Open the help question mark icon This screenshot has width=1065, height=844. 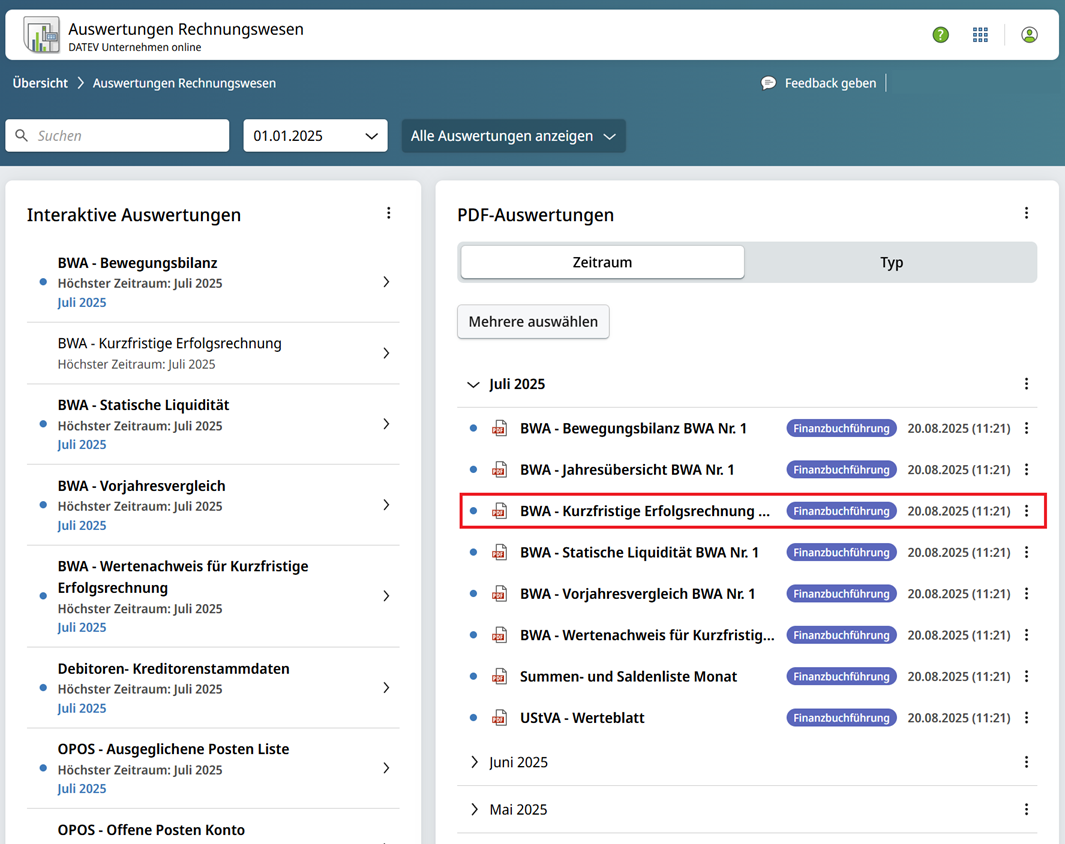click(x=940, y=35)
